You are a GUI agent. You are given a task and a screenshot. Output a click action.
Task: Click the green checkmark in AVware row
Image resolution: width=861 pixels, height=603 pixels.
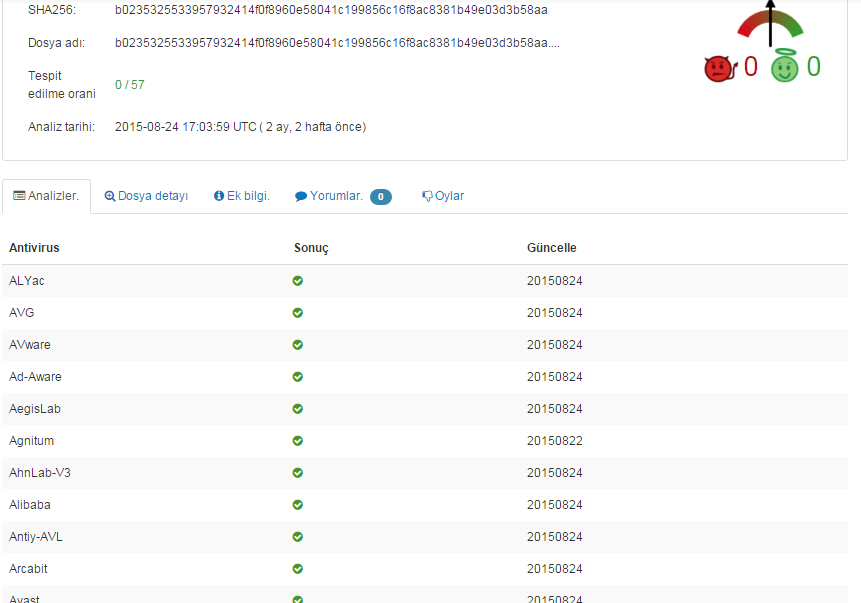click(x=298, y=345)
